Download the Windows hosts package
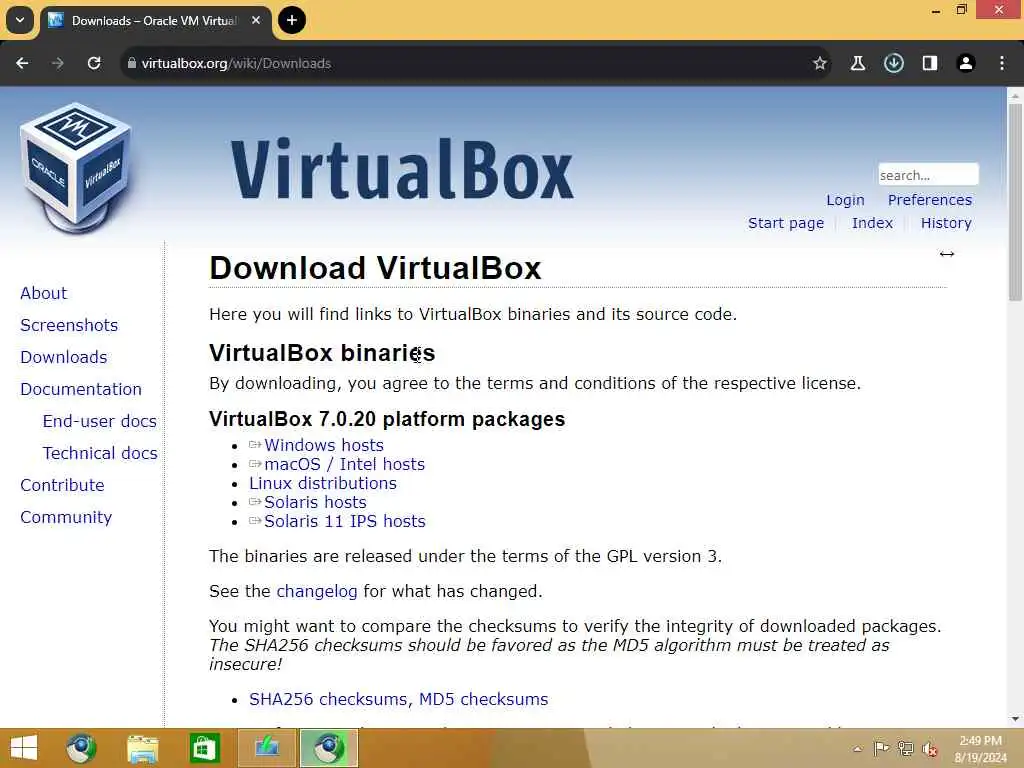The height and width of the screenshot is (768, 1024). click(x=323, y=445)
